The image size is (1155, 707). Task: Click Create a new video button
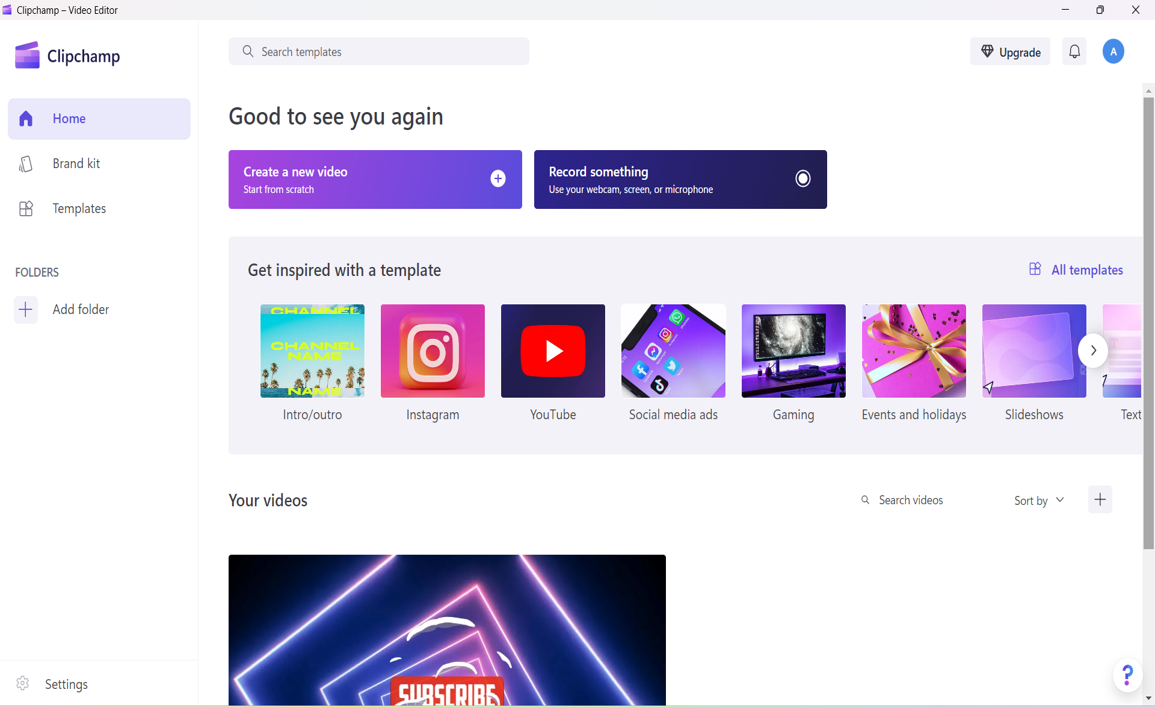click(375, 180)
